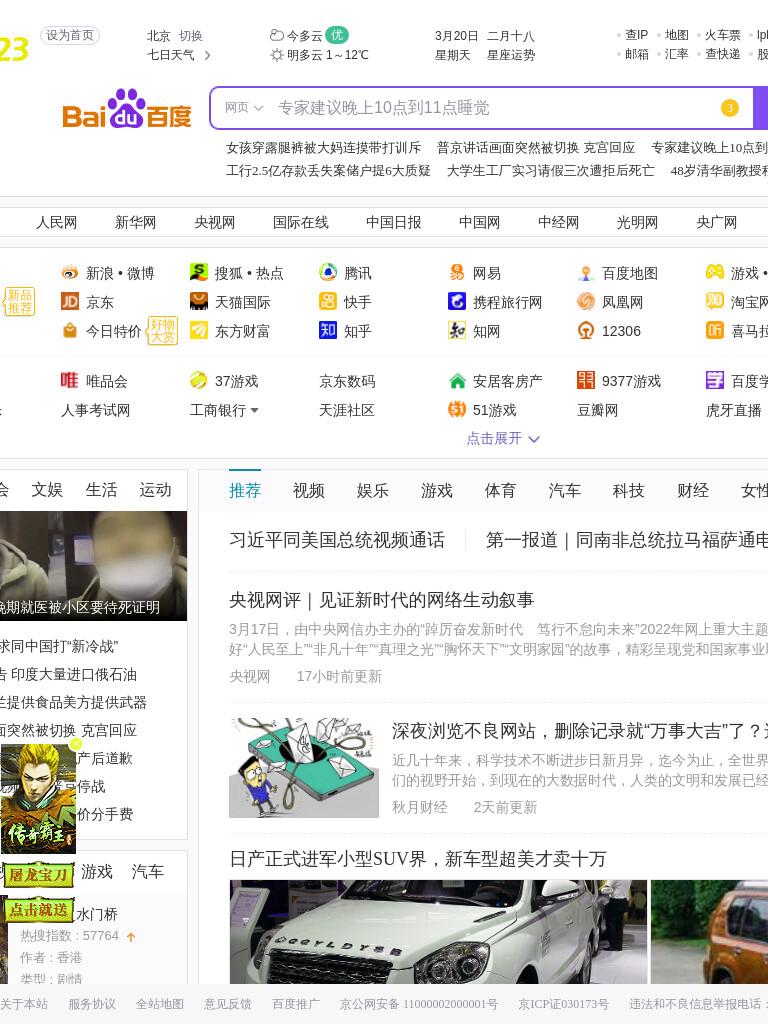Click the 设为首页 button
Viewport: 768px width, 1024px height.
[x=70, y=35]
